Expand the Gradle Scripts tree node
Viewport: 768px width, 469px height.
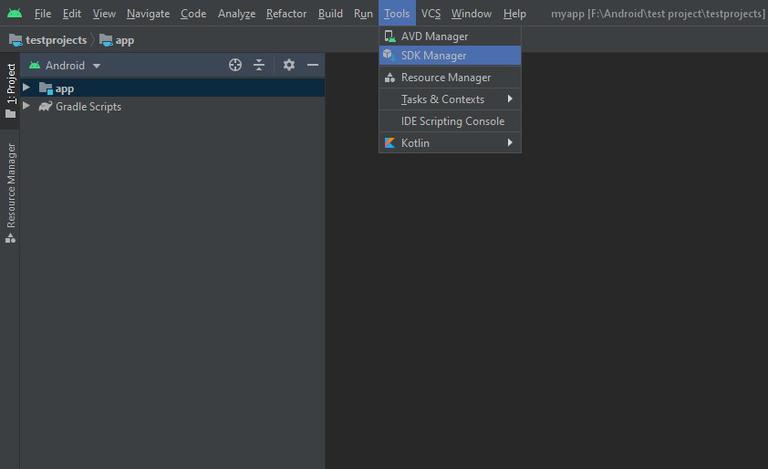coord(26,106)
